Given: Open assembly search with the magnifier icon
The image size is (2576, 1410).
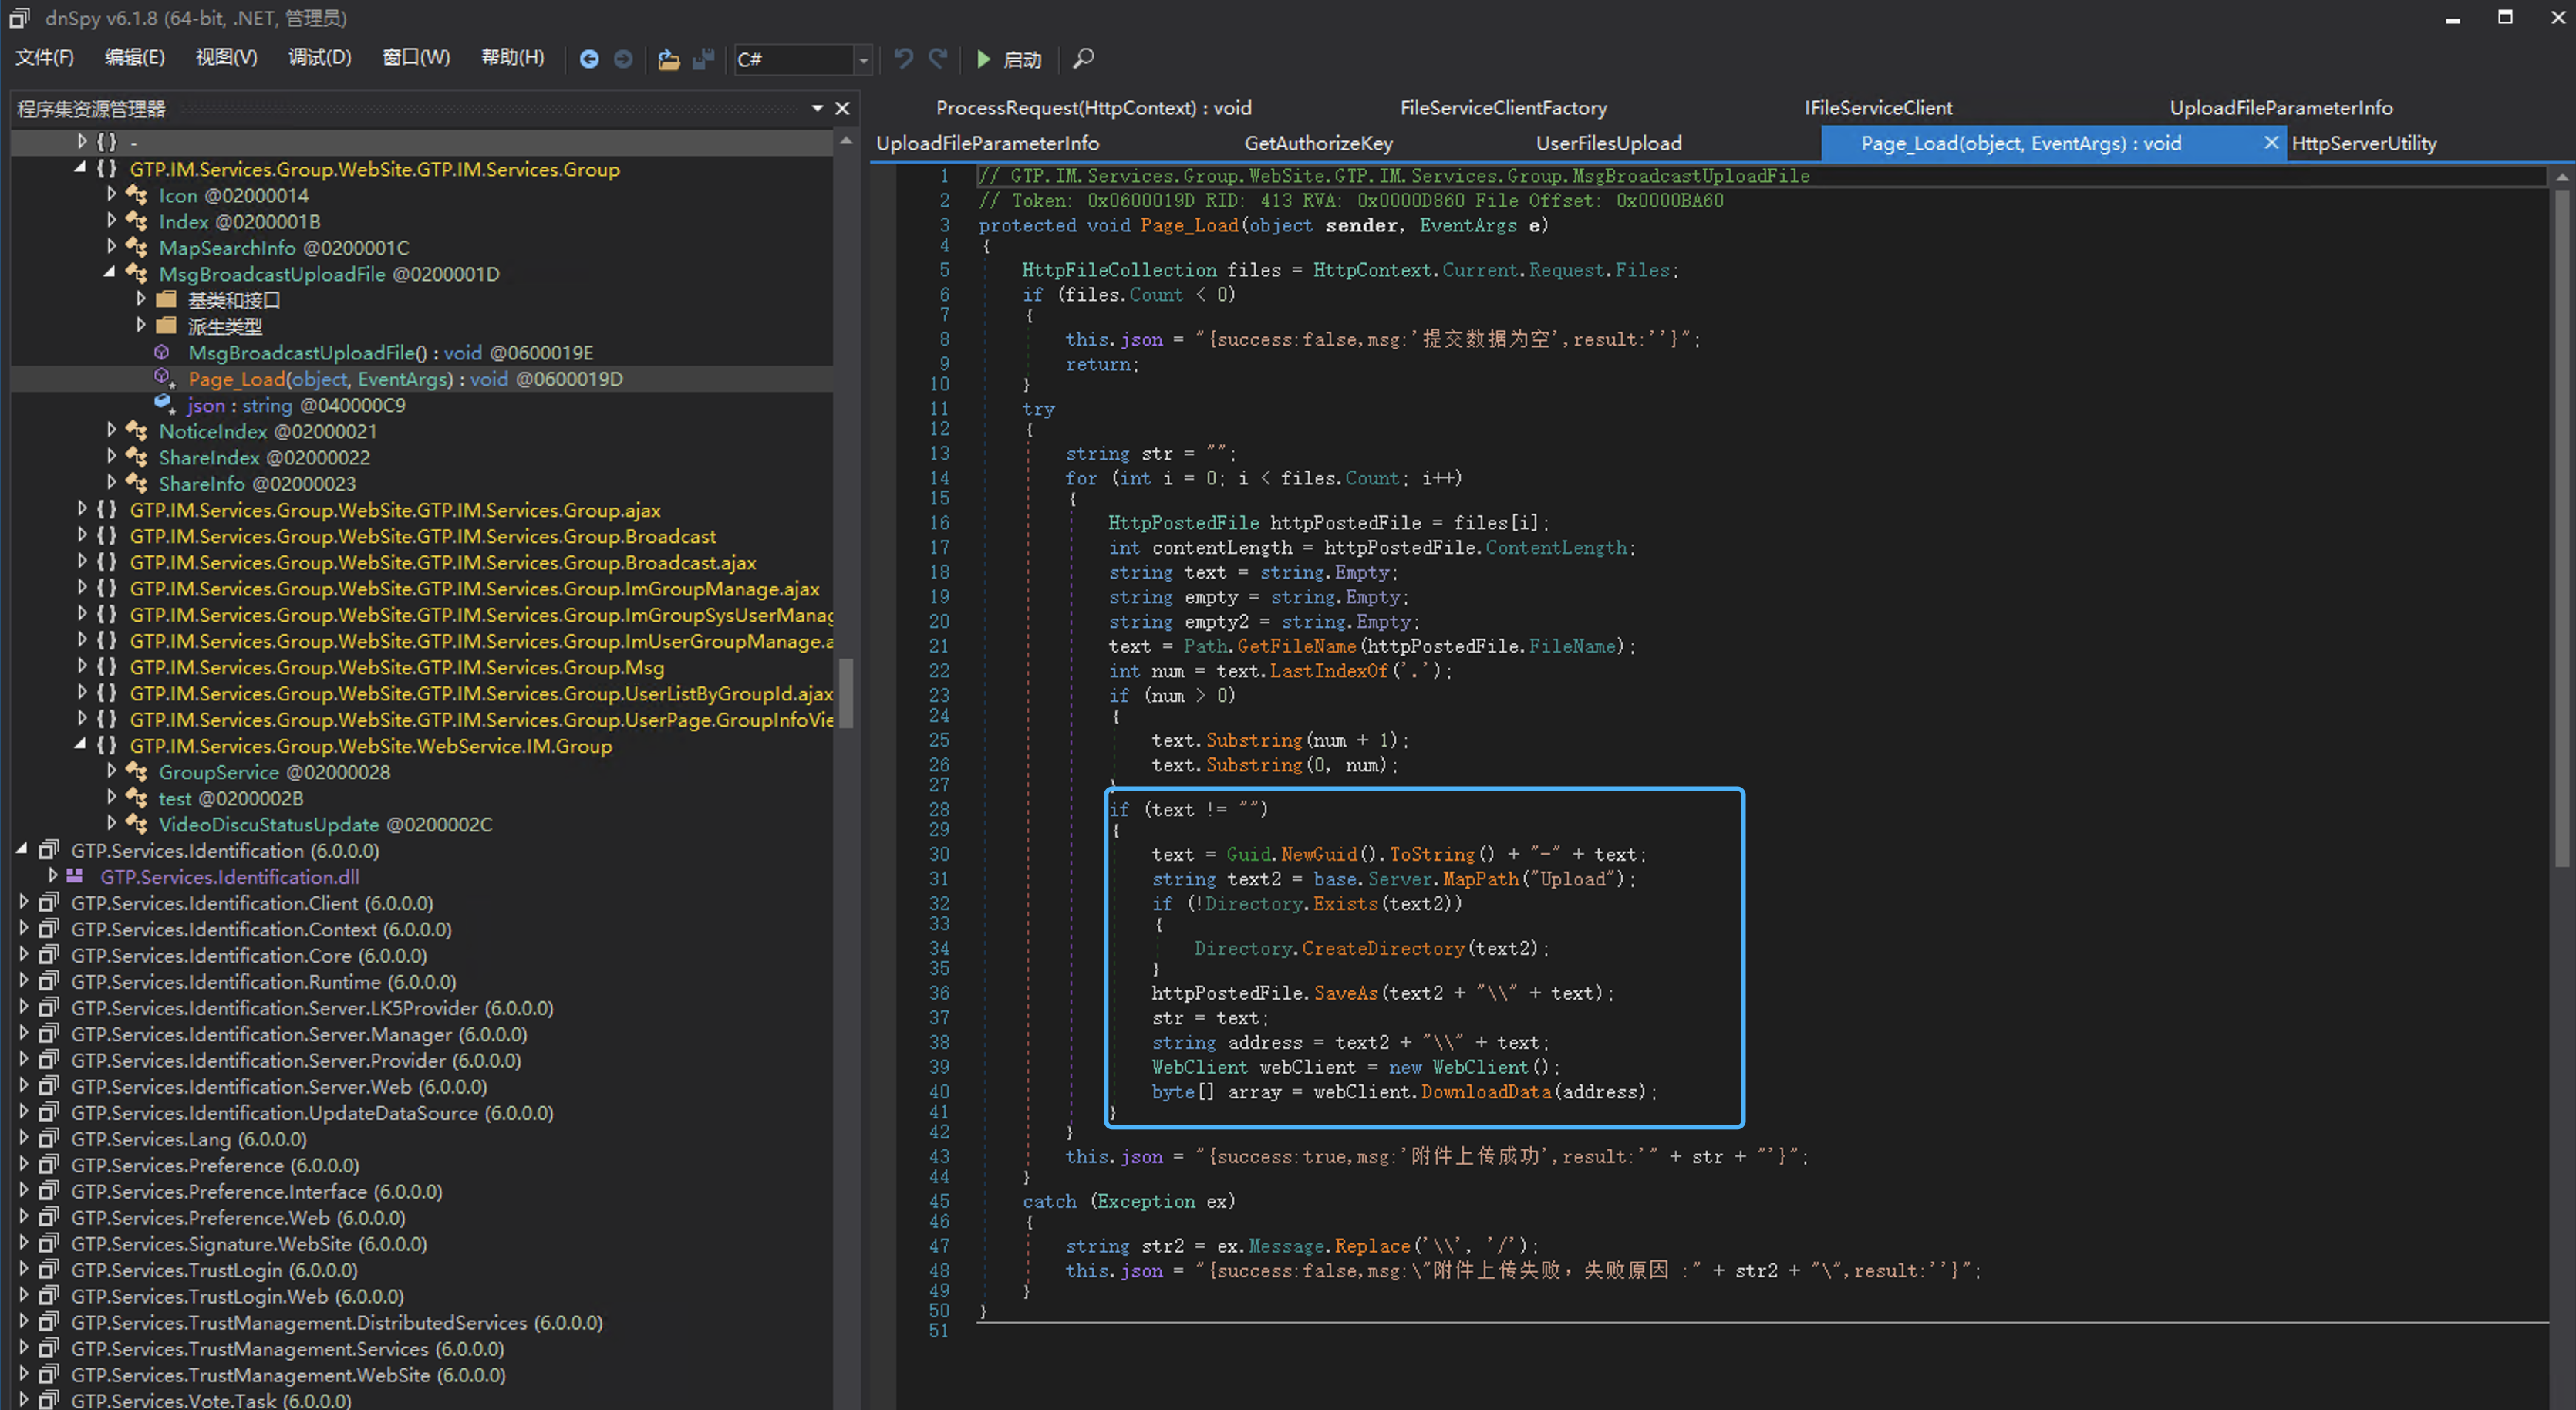Looking at the screenshot, I should 1083,59.
